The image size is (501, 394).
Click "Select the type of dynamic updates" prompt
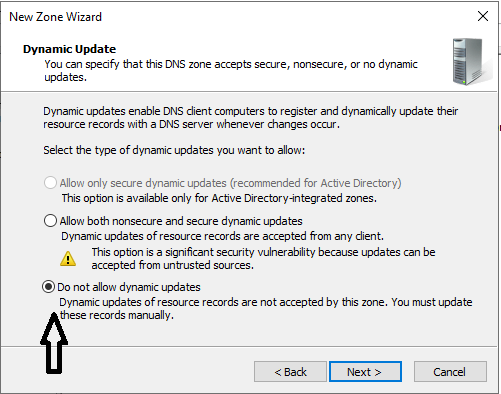click(174, 150)
